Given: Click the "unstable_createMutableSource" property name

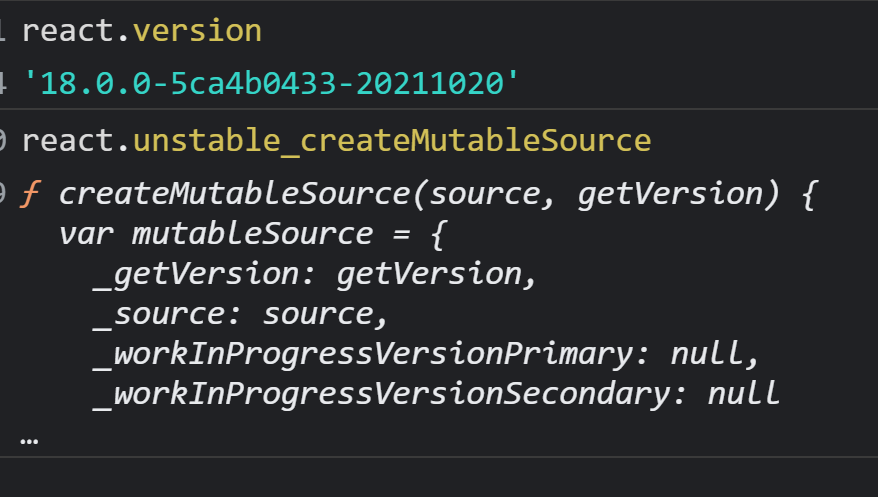Looking at the screenshot, I should tap(391, 140).
